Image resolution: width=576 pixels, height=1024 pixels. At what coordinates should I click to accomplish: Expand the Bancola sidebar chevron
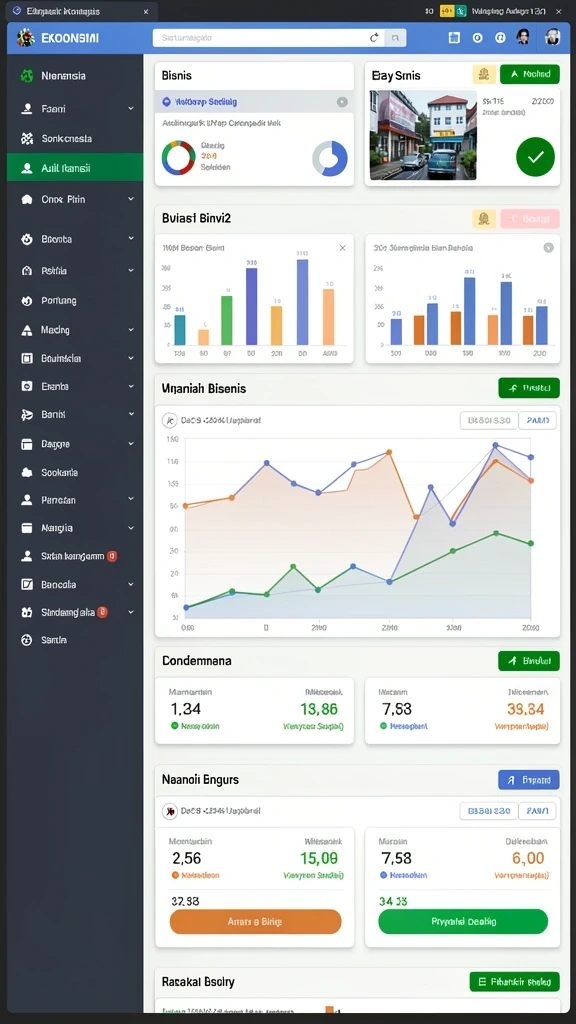tap(131, 584)
